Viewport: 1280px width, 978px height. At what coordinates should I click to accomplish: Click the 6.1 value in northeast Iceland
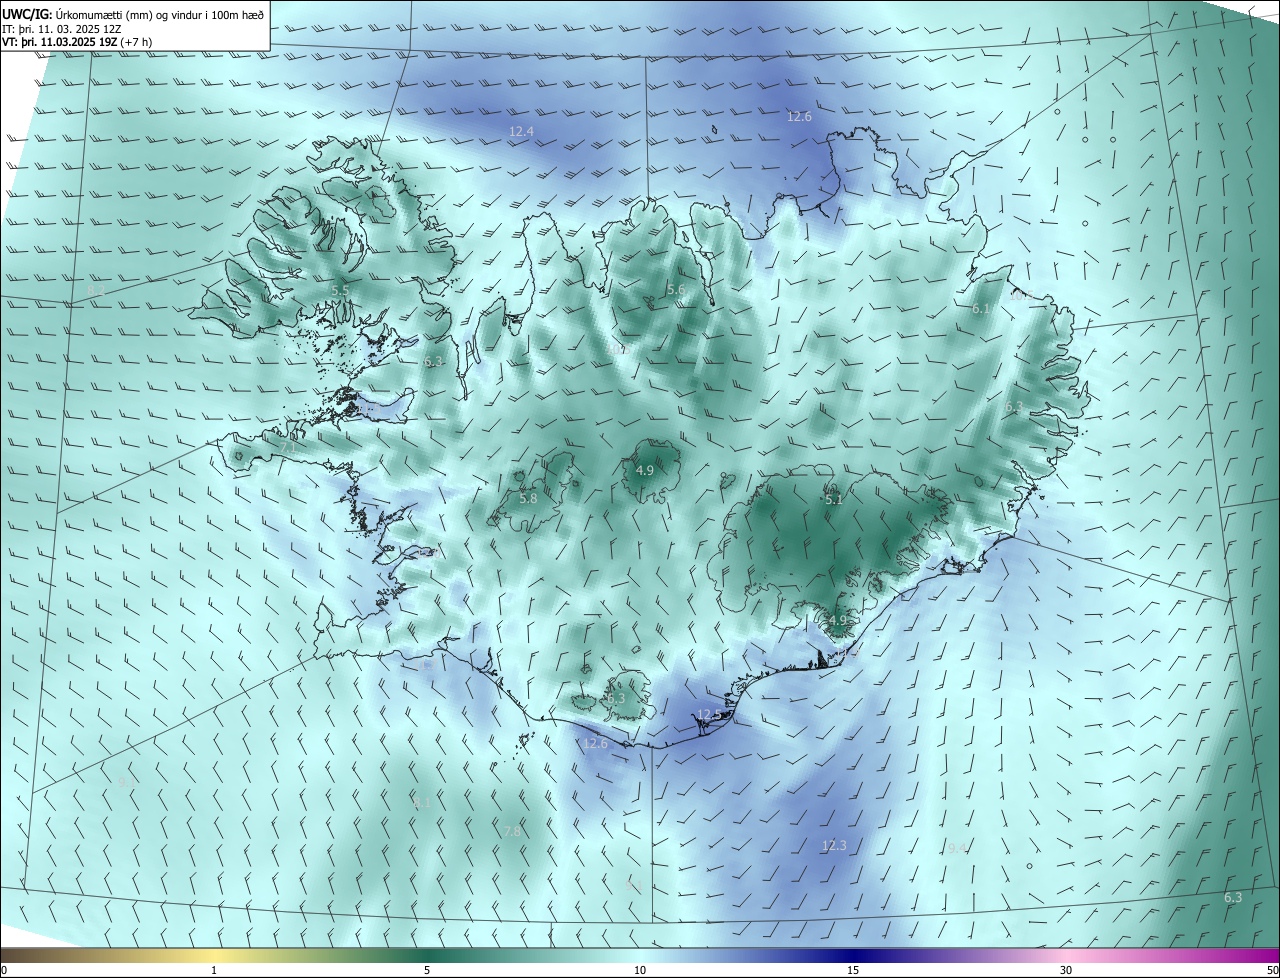click(981, 309)
